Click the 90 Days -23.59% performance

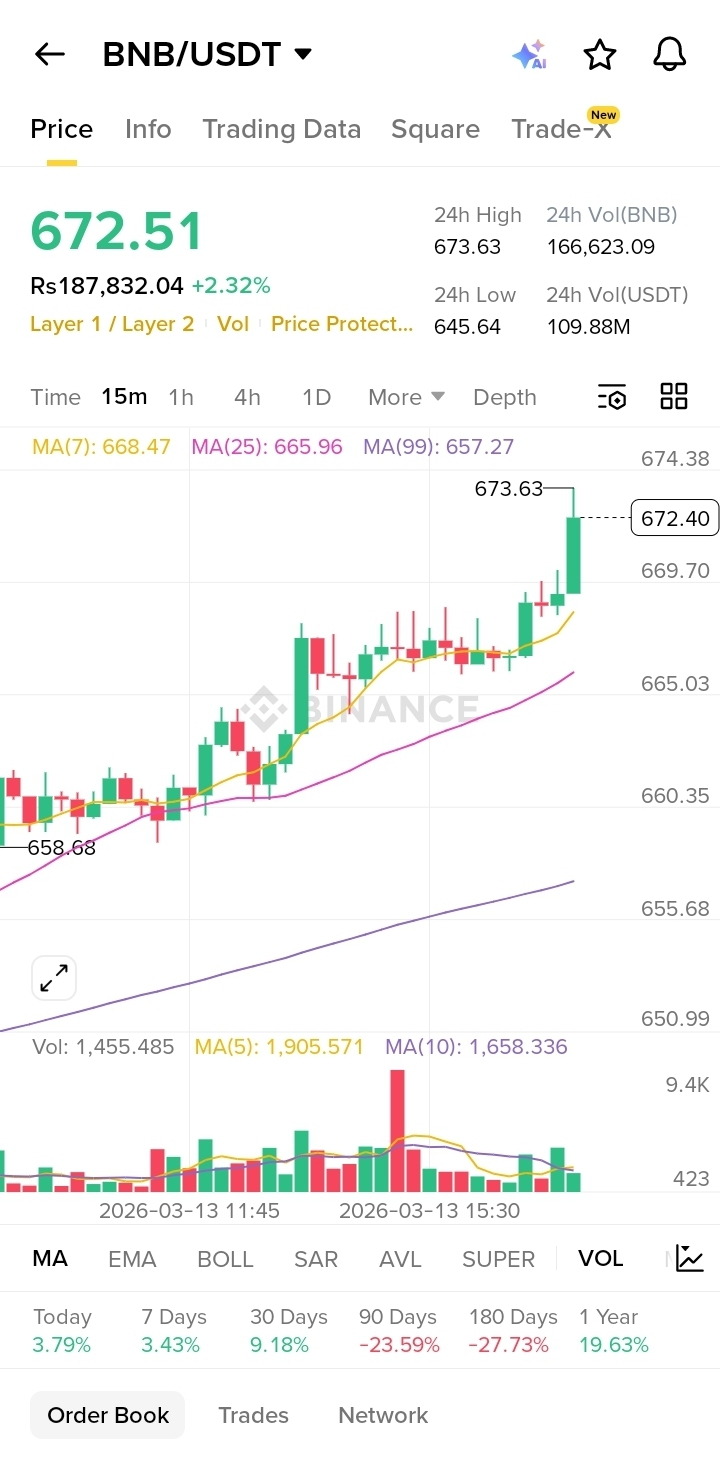click(399, 1331)
